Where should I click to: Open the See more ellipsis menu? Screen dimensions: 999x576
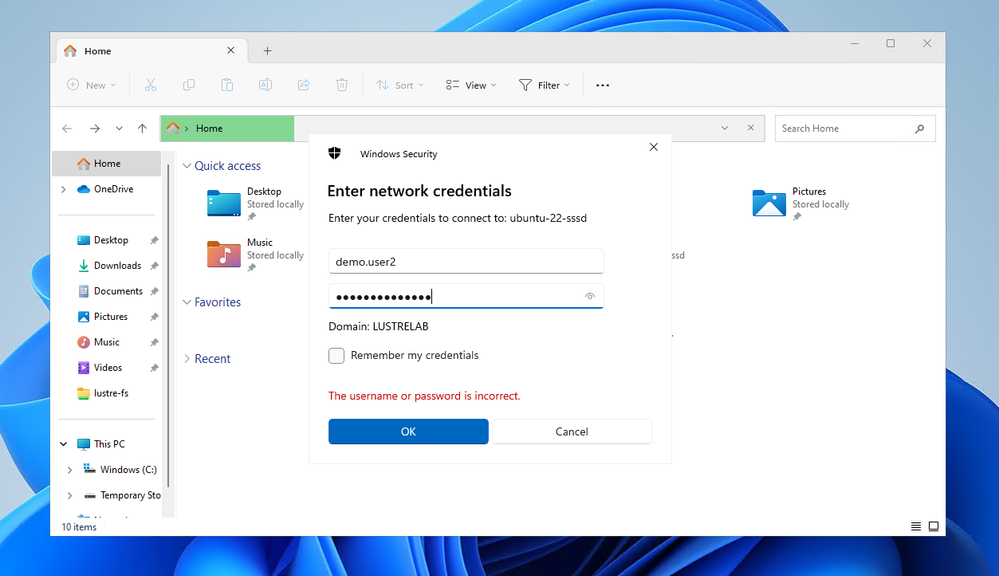click(602, 85)
